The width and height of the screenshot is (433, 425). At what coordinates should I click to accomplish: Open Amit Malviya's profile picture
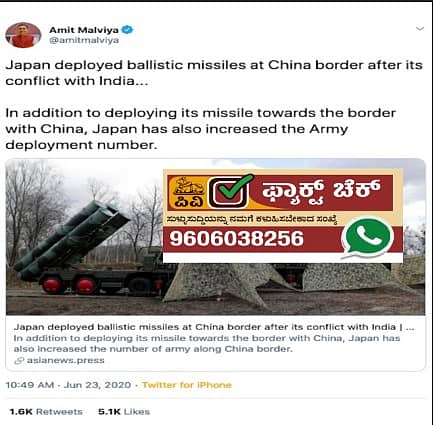pos(23,35)
